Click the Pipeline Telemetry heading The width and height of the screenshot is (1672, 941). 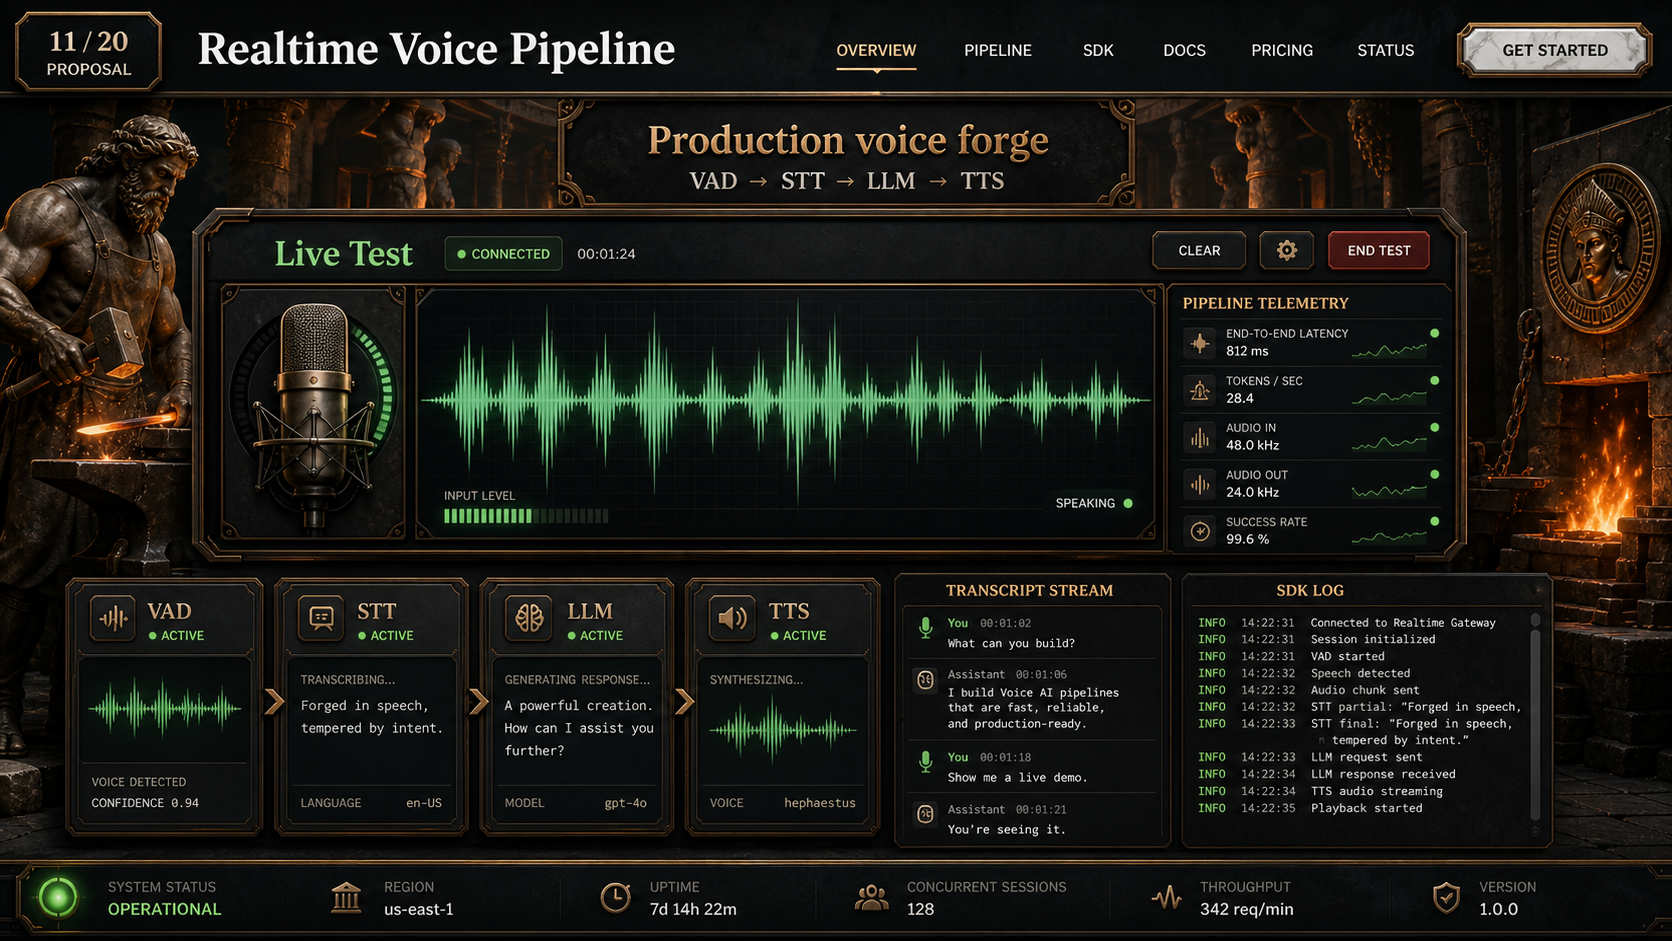pos(1265,303)
